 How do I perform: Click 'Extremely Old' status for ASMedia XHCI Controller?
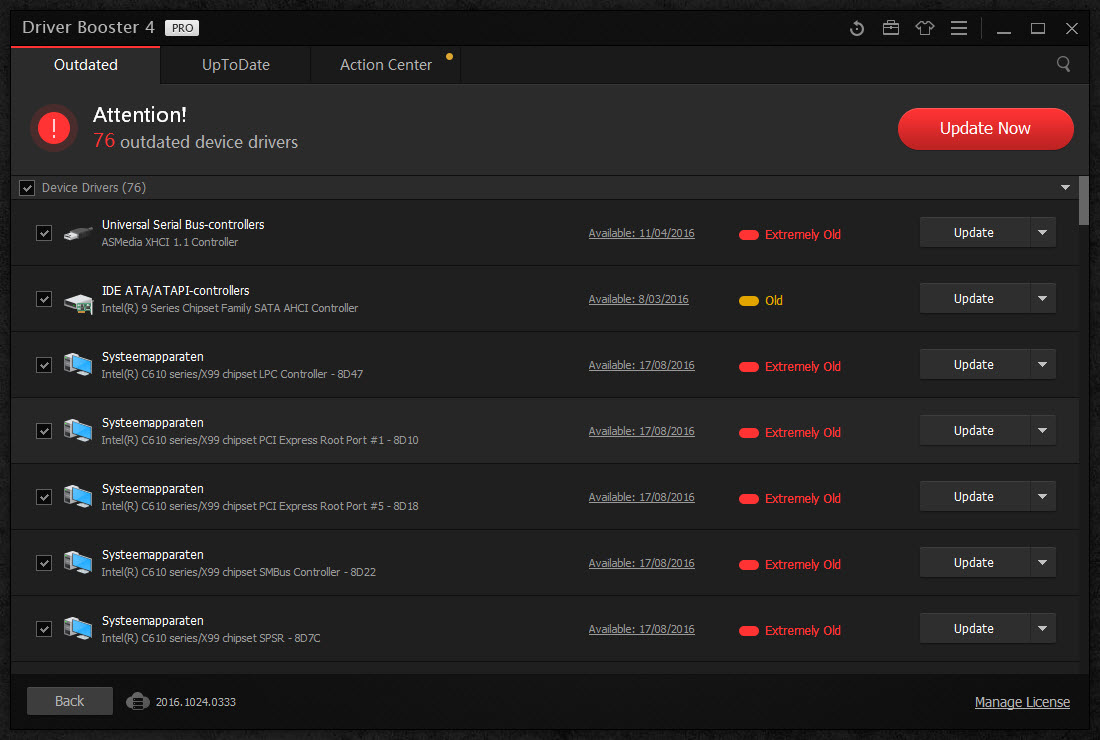(x=790, y=234)
